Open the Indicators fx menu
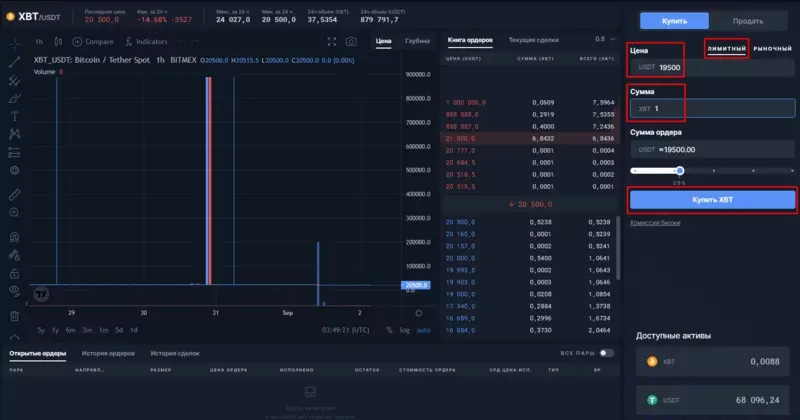This screenshot has width=800, height=420. pyautogui.click(x=146, y=41)
